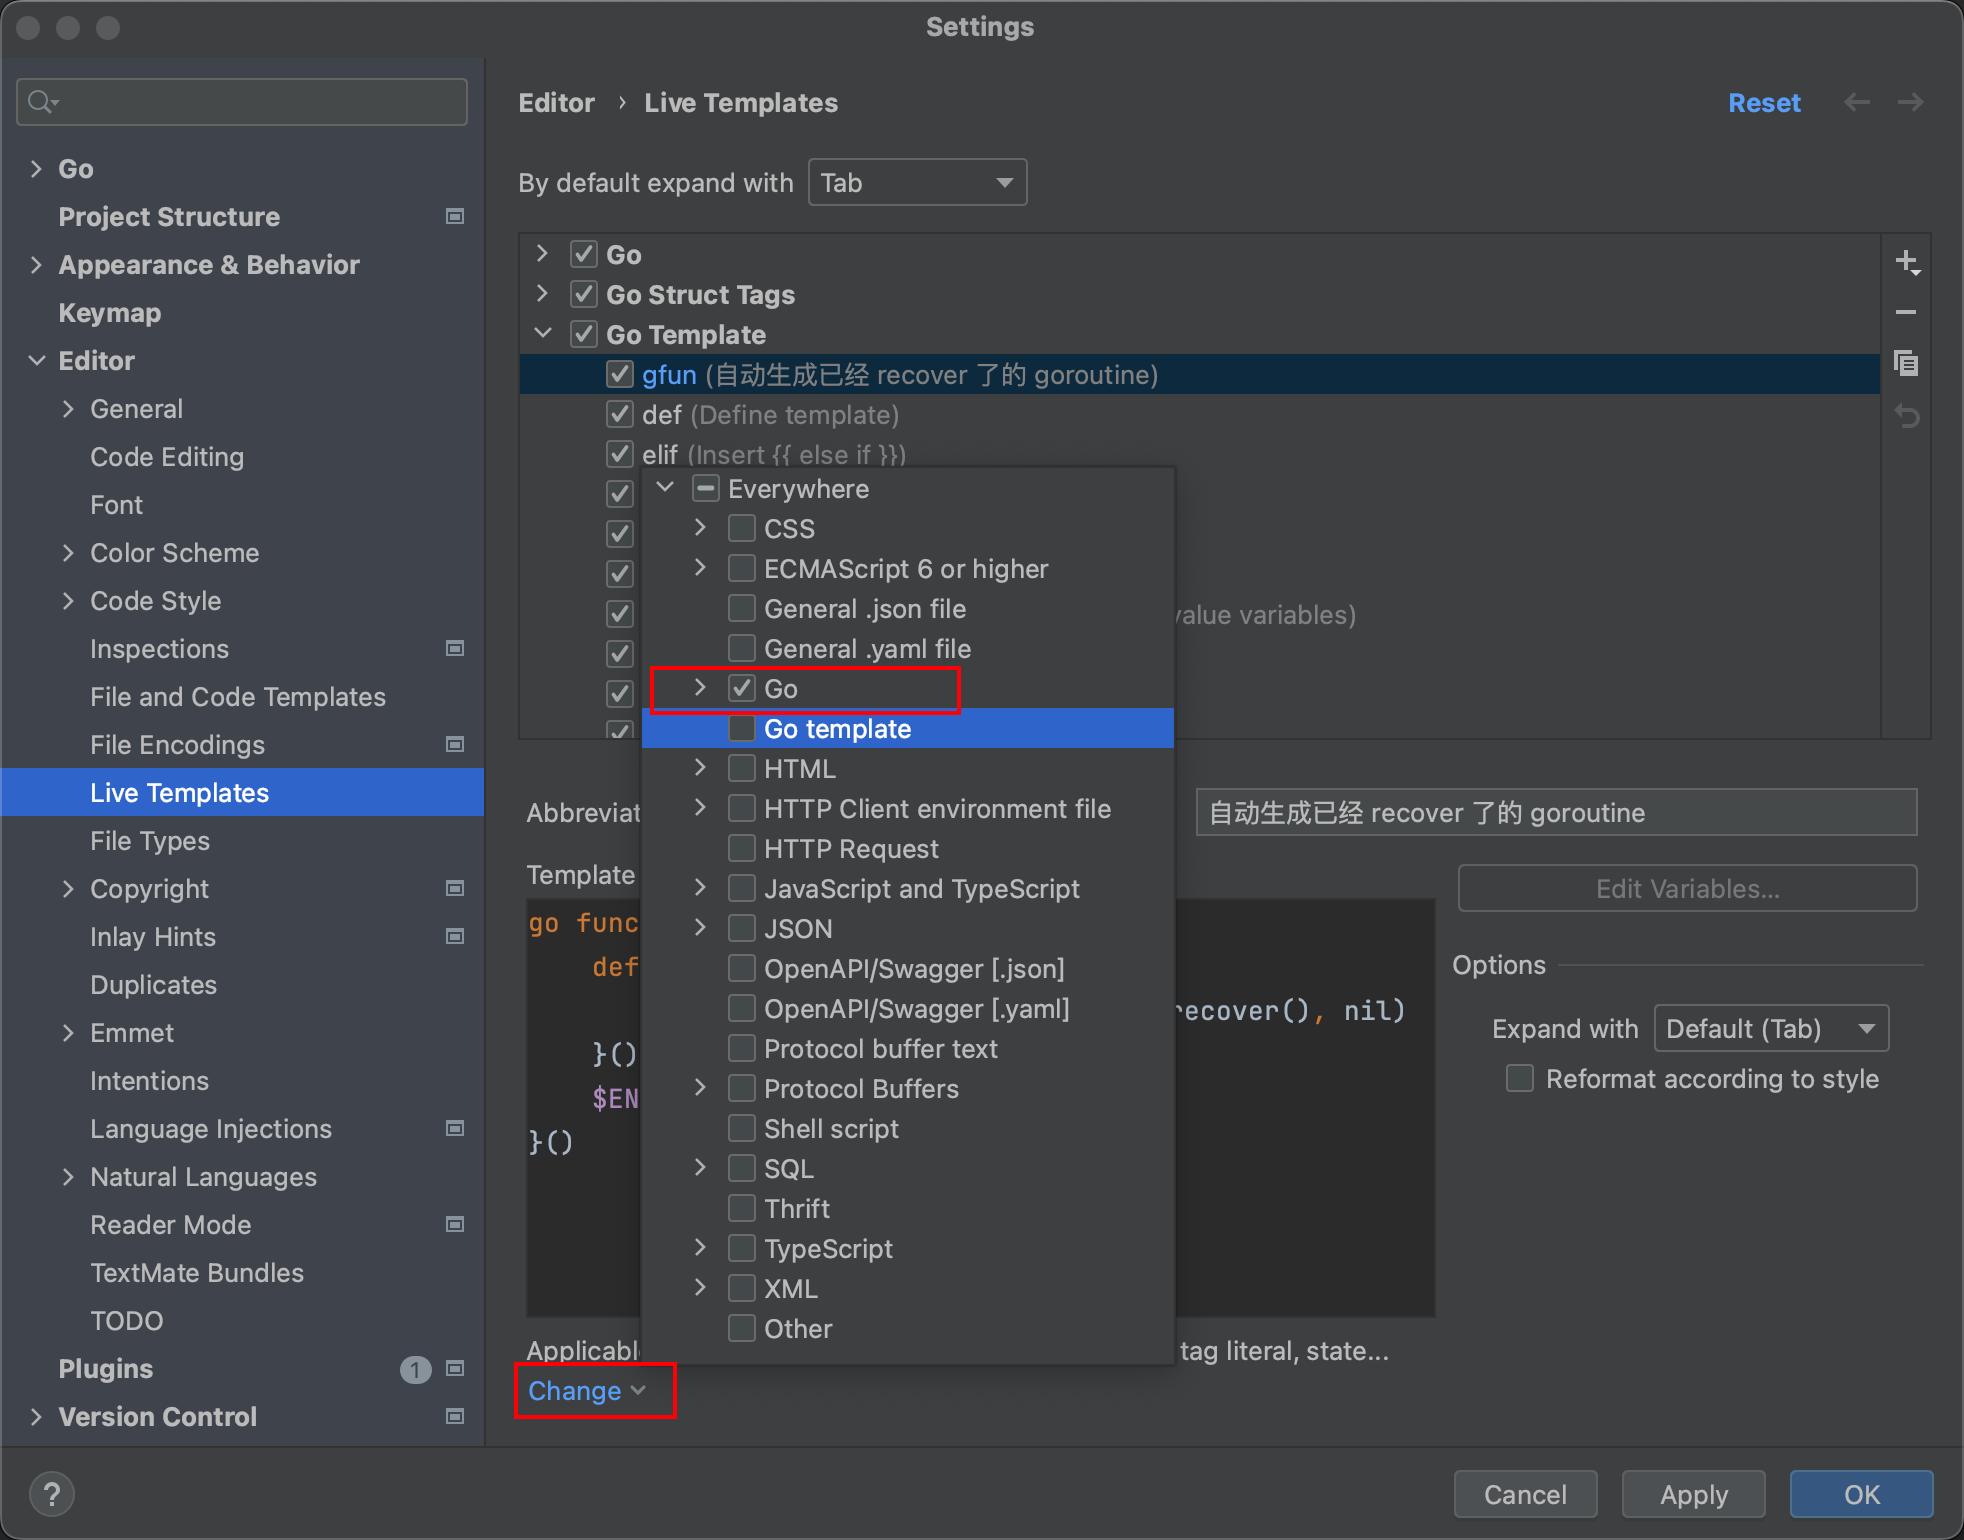Screen dimensions: 1964x1540
Task: Click the remove template minus icon
Action: point(1906,312)
